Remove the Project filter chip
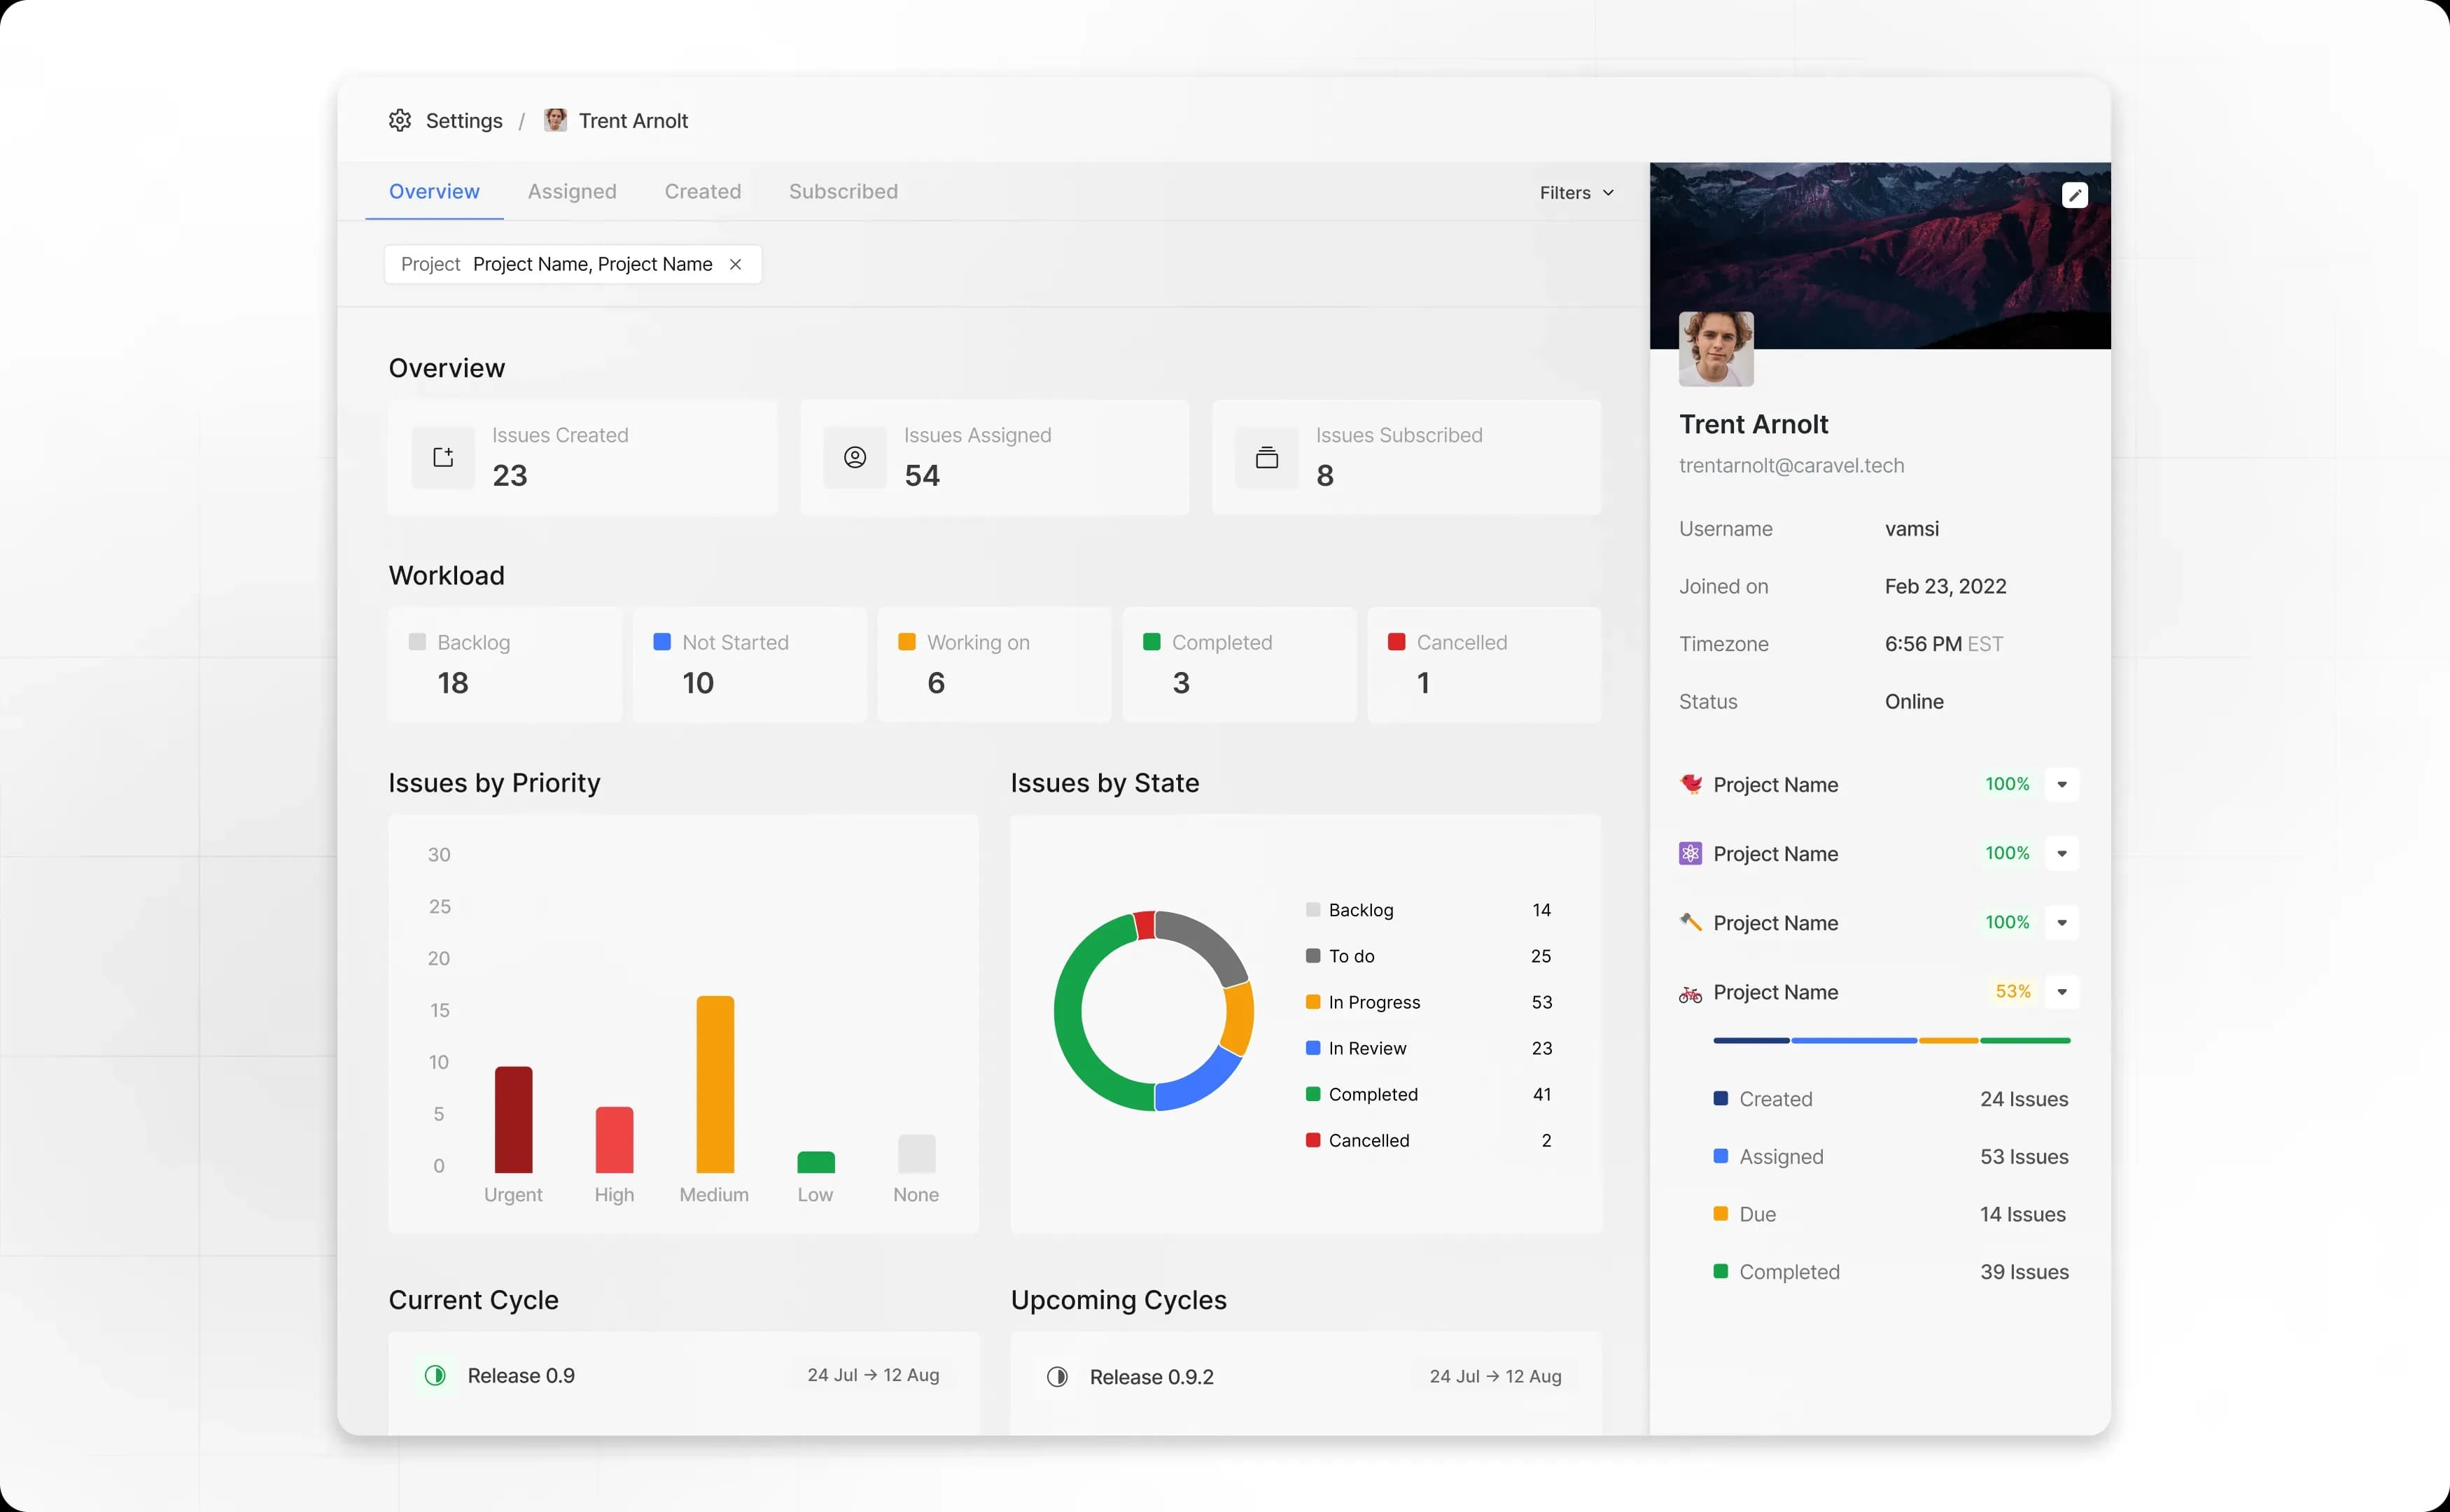Viewport: 2450px width, 1512px height. tap(735, 265)
